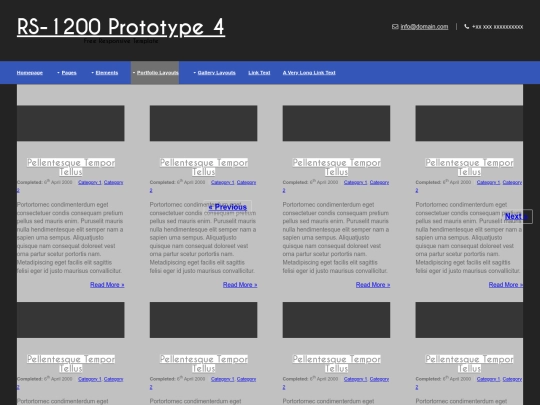Click the « Previous navigation button
The image size is (540, 405).
(x=228, y=207)
